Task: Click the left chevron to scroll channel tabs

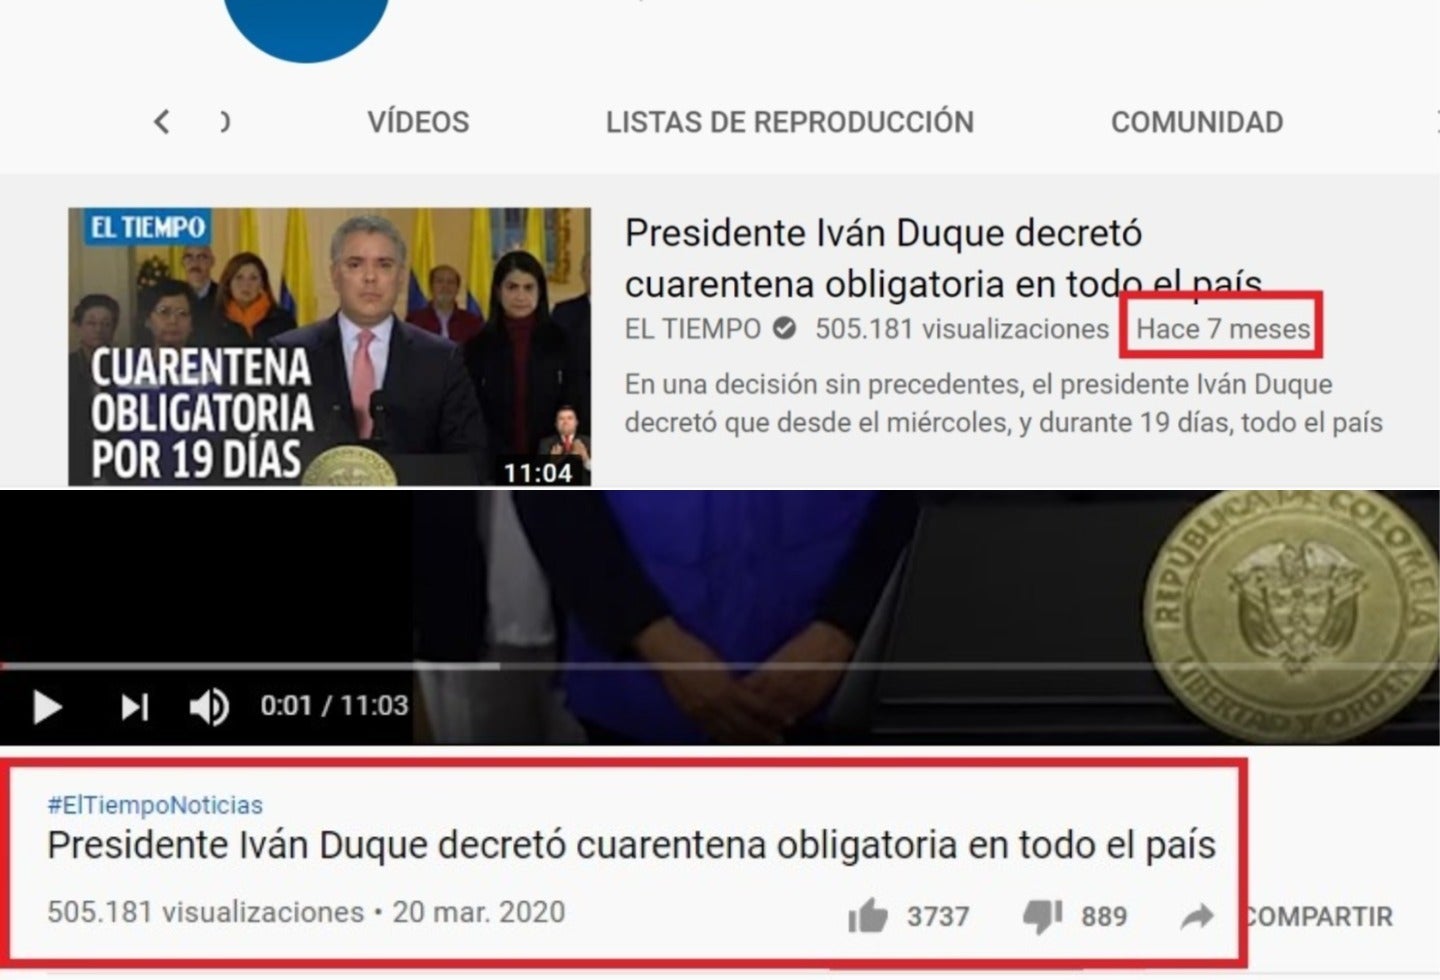Action: (x=163, y=121)
